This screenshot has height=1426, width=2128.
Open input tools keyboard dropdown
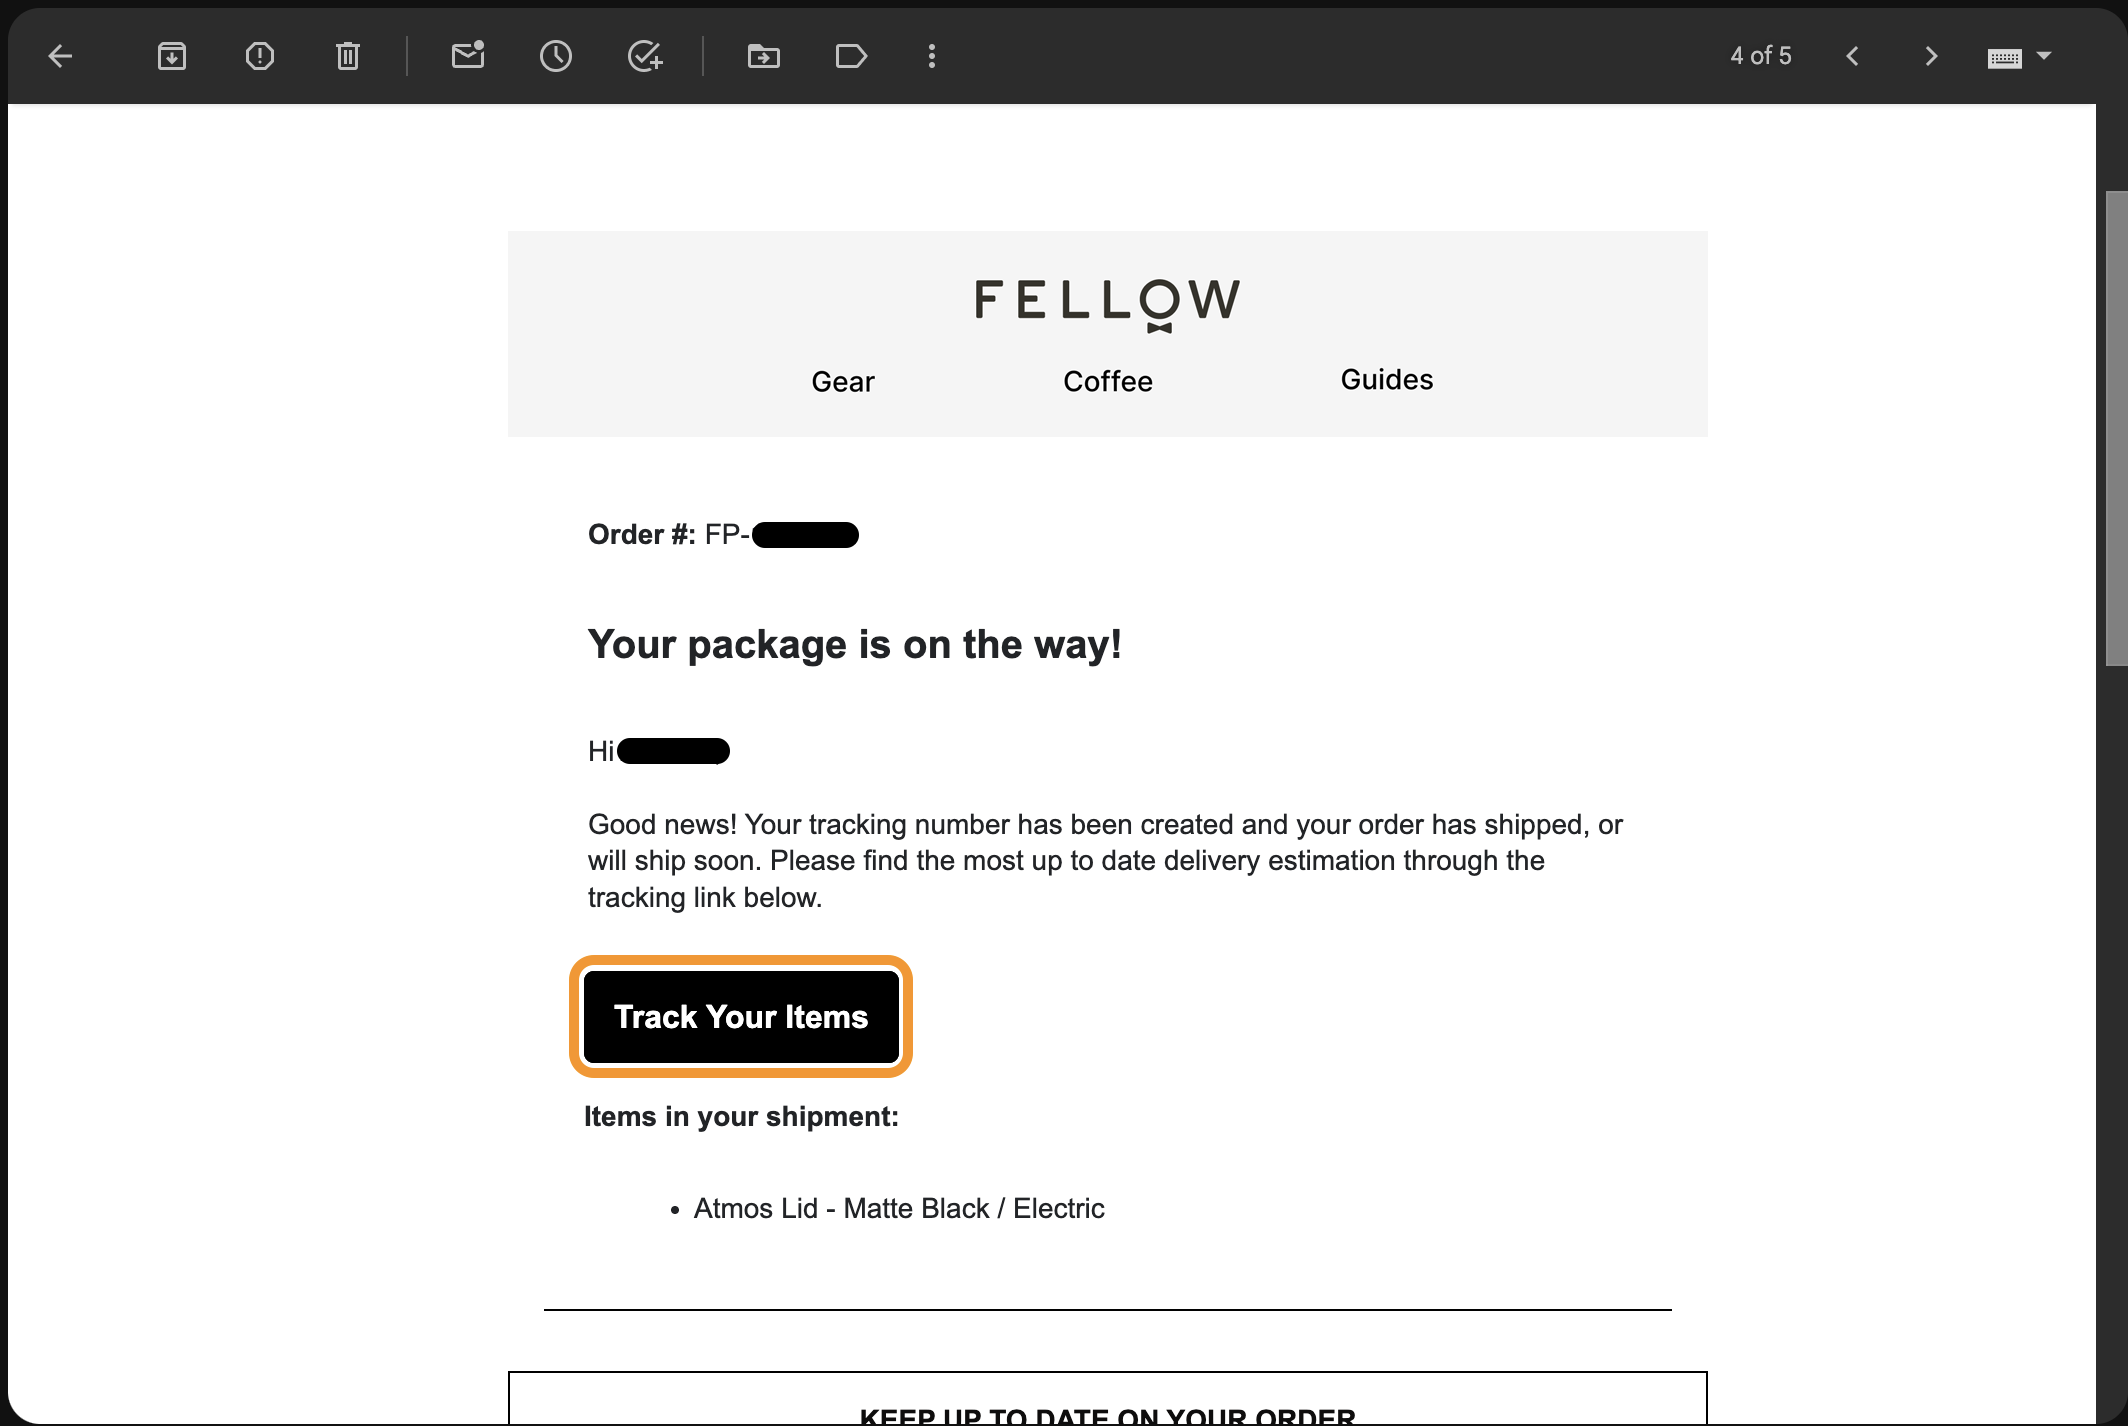coord(2045,56)
